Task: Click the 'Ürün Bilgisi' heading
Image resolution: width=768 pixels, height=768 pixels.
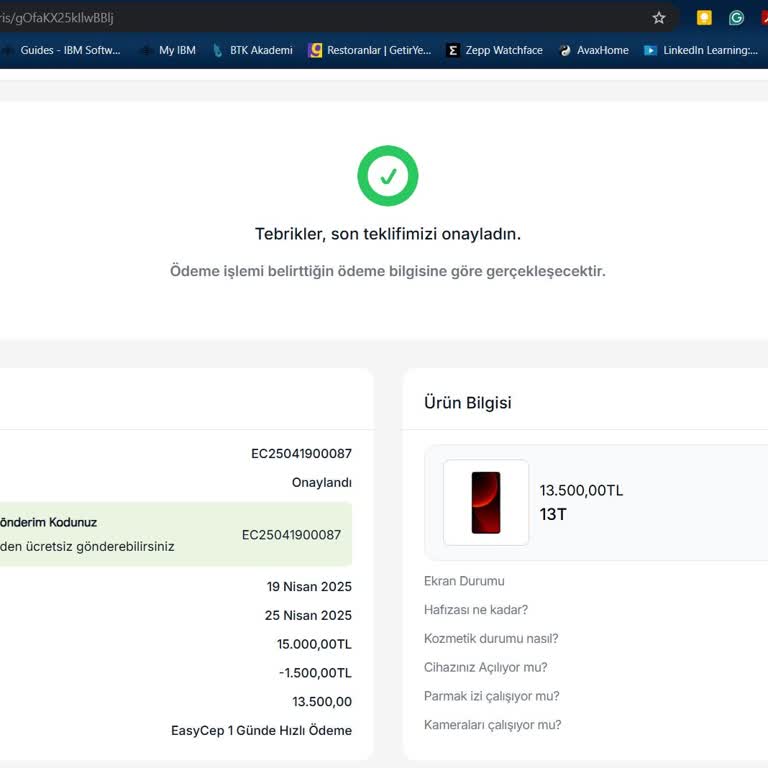Action: (468, 403)
